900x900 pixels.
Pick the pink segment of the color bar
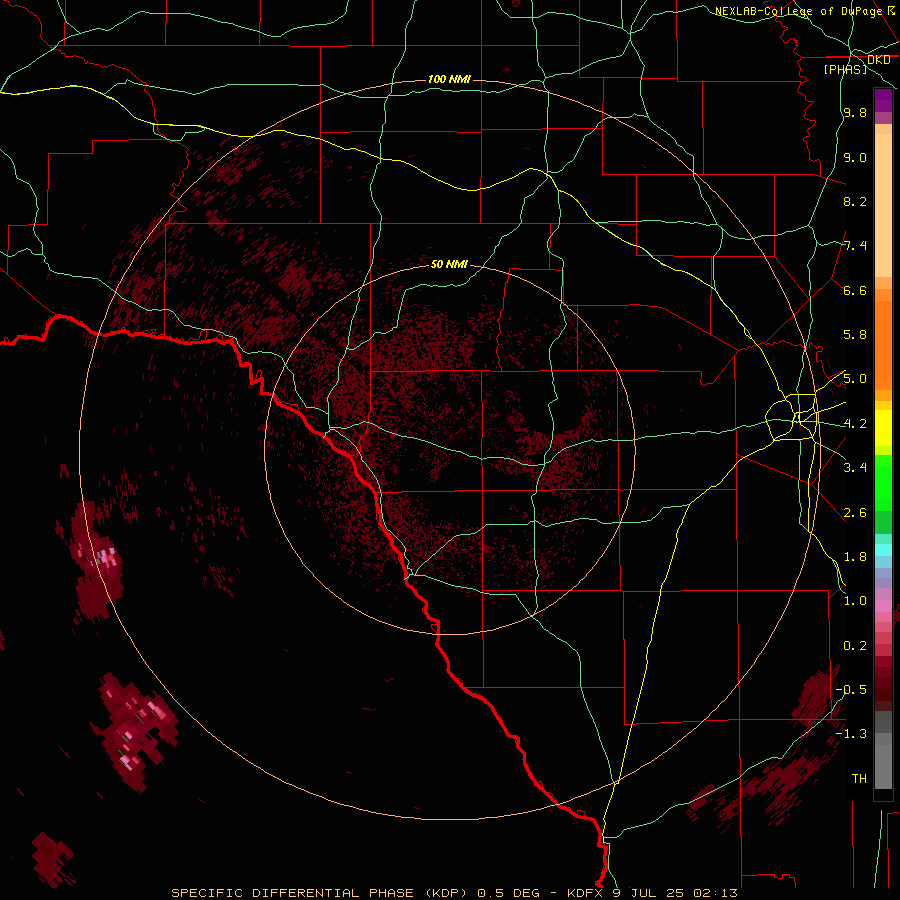pyautogui.click(x=883, y=606)
